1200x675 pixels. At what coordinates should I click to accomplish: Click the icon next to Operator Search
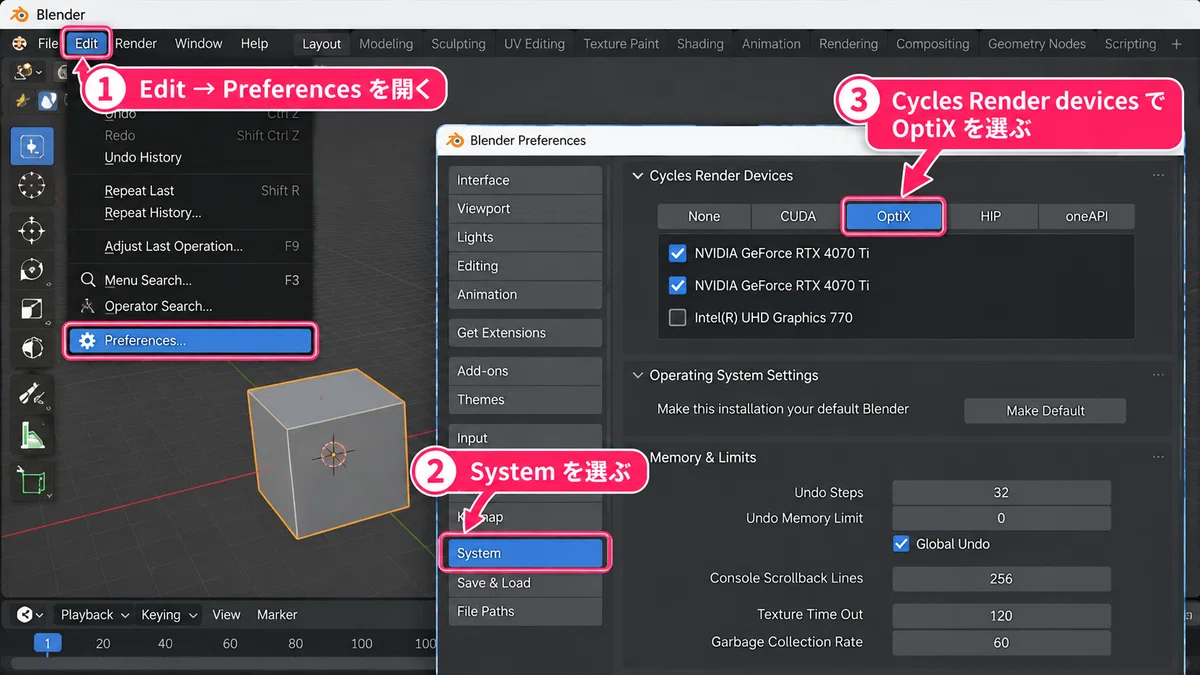pyautogui.click(x=88, y=306)
